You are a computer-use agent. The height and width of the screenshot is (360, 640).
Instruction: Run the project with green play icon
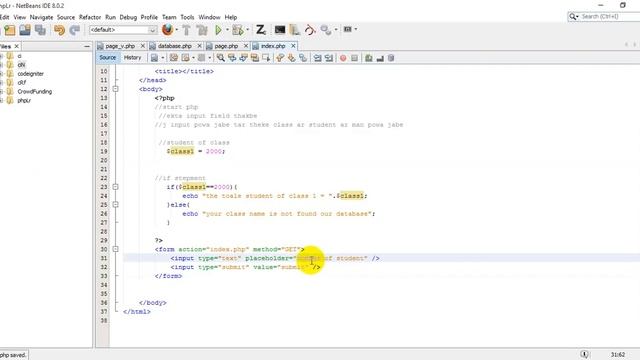[218, 30]
